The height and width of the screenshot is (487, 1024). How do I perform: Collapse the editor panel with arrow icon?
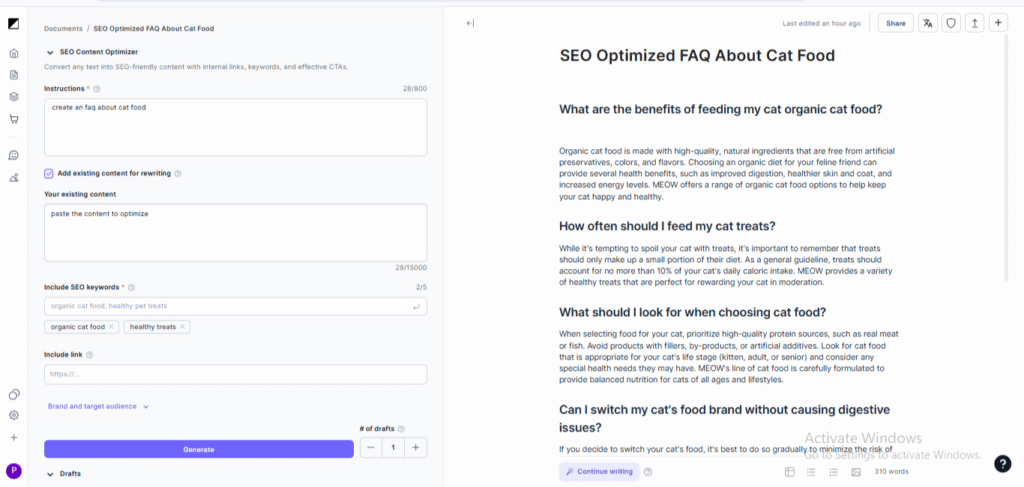click(x=470, y=23)
